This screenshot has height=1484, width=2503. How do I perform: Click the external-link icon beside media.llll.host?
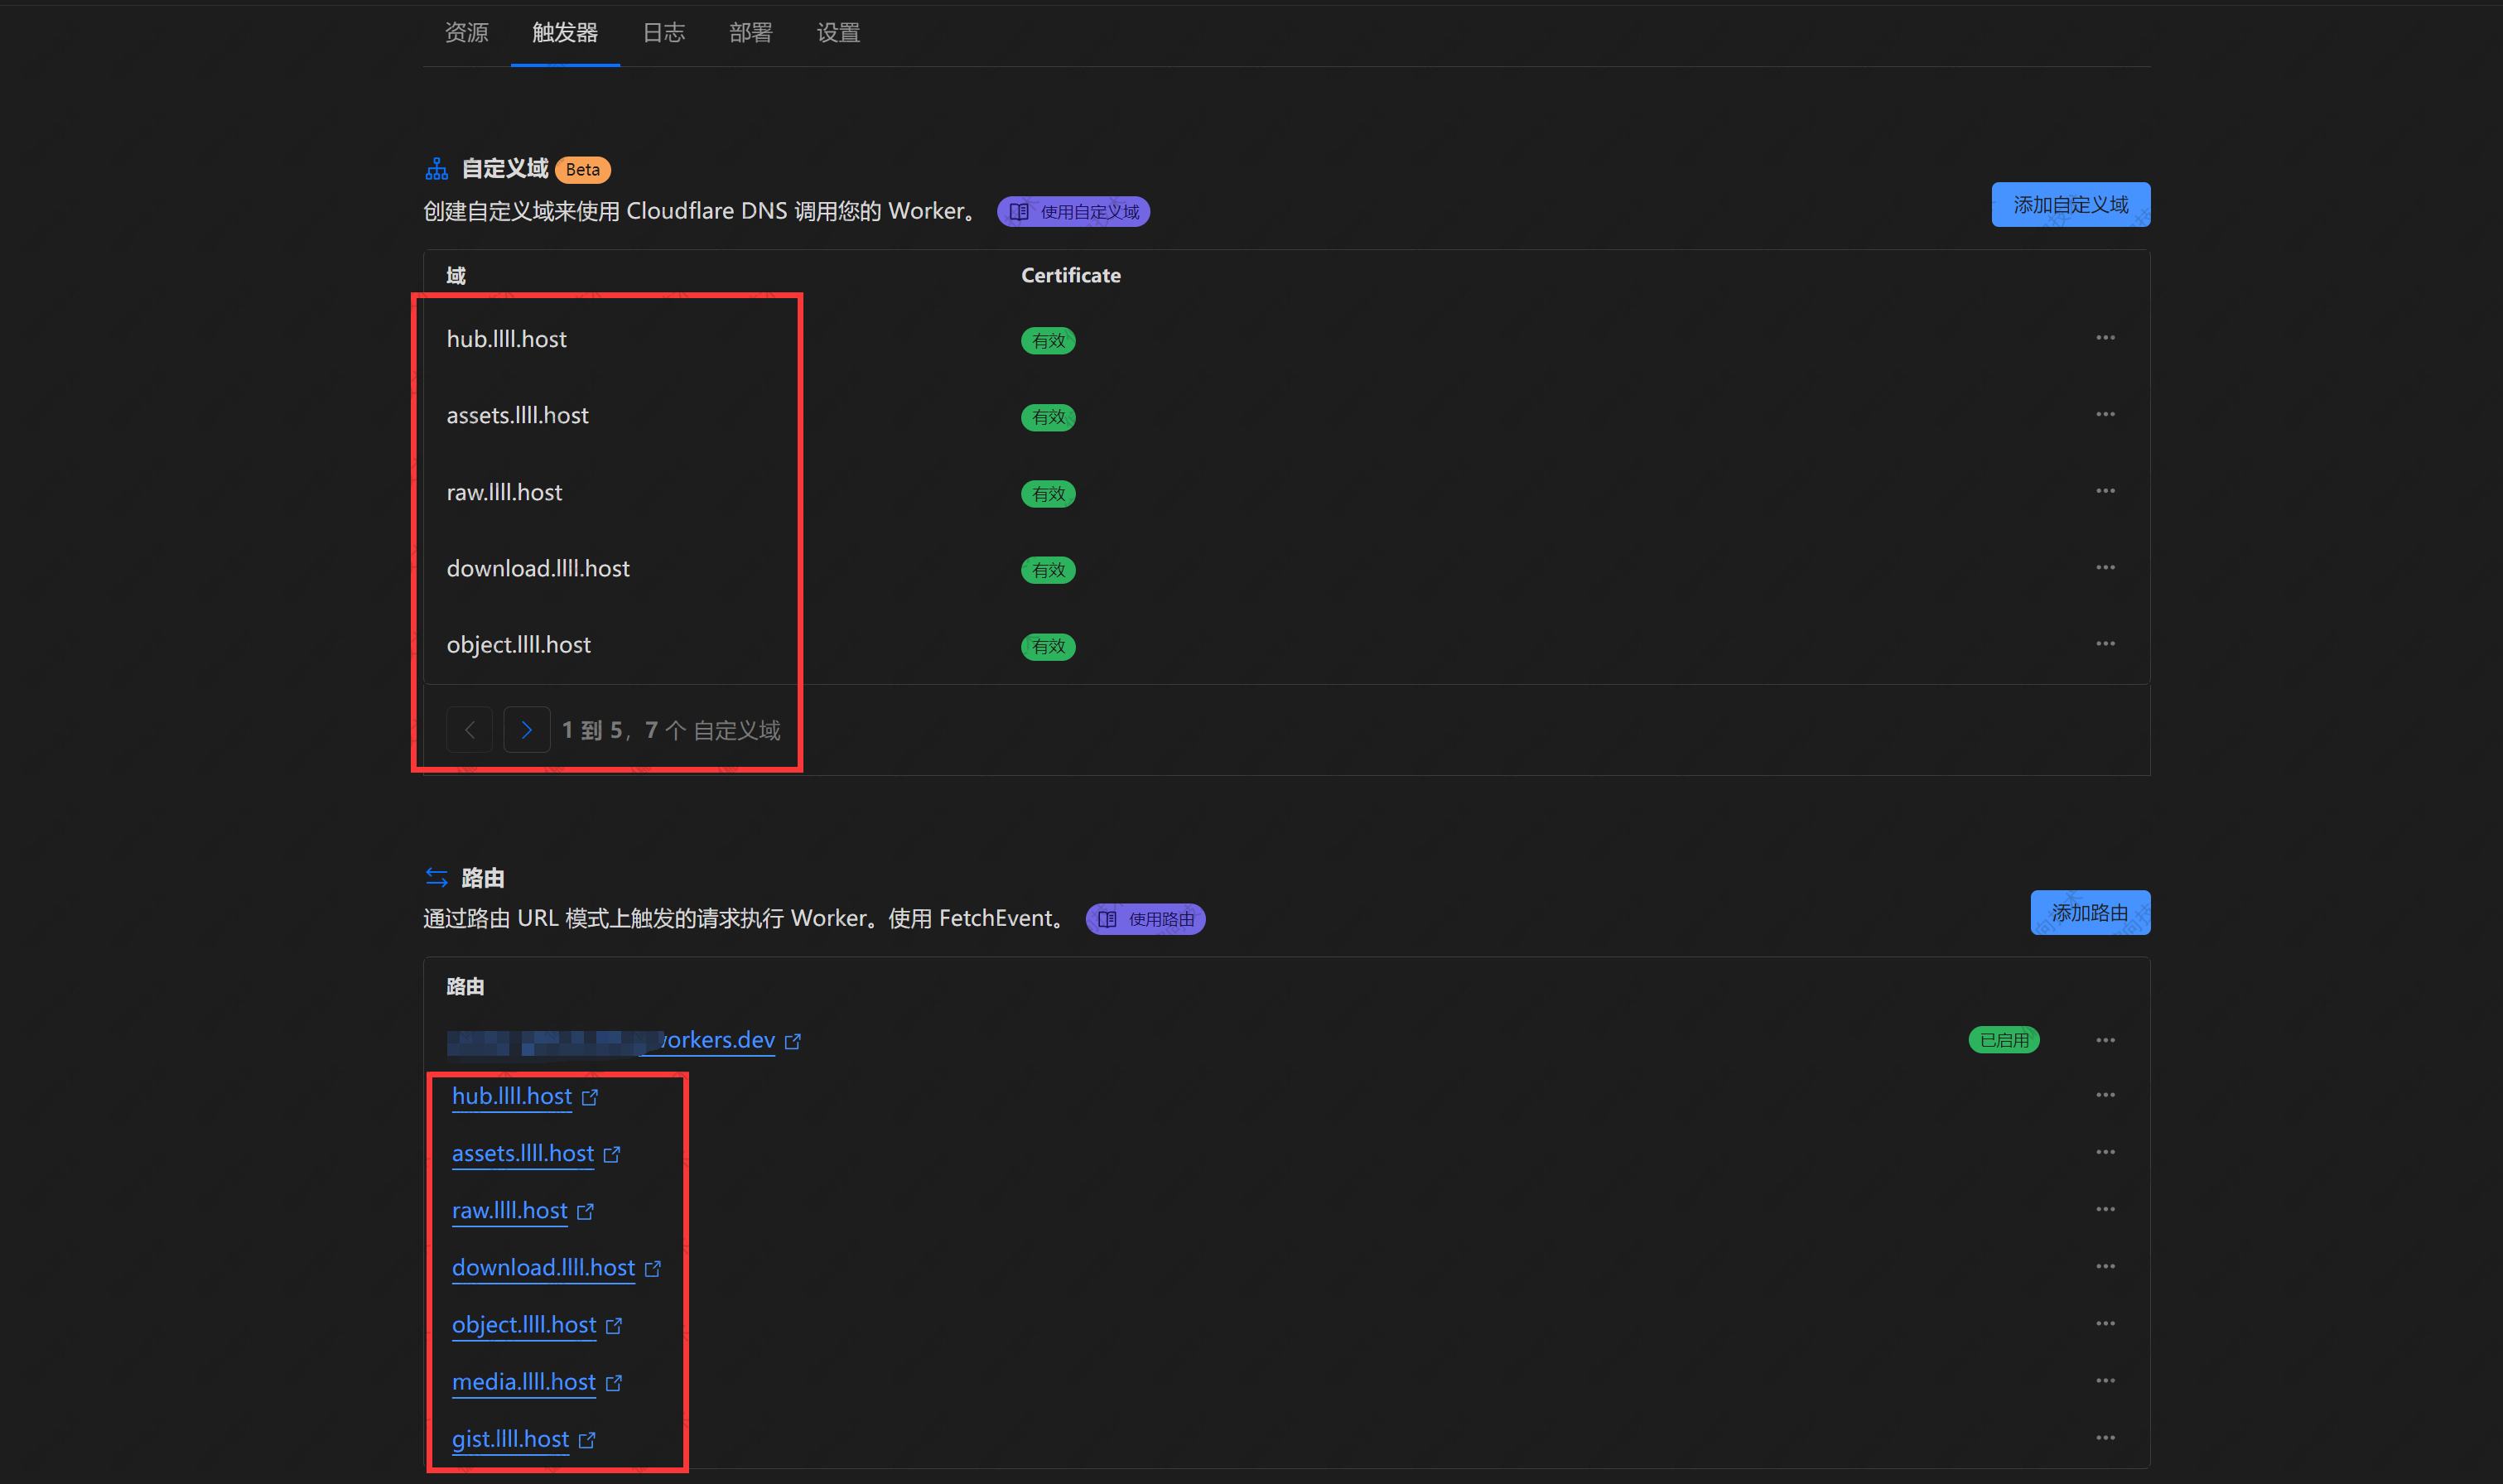point(614,1383)
